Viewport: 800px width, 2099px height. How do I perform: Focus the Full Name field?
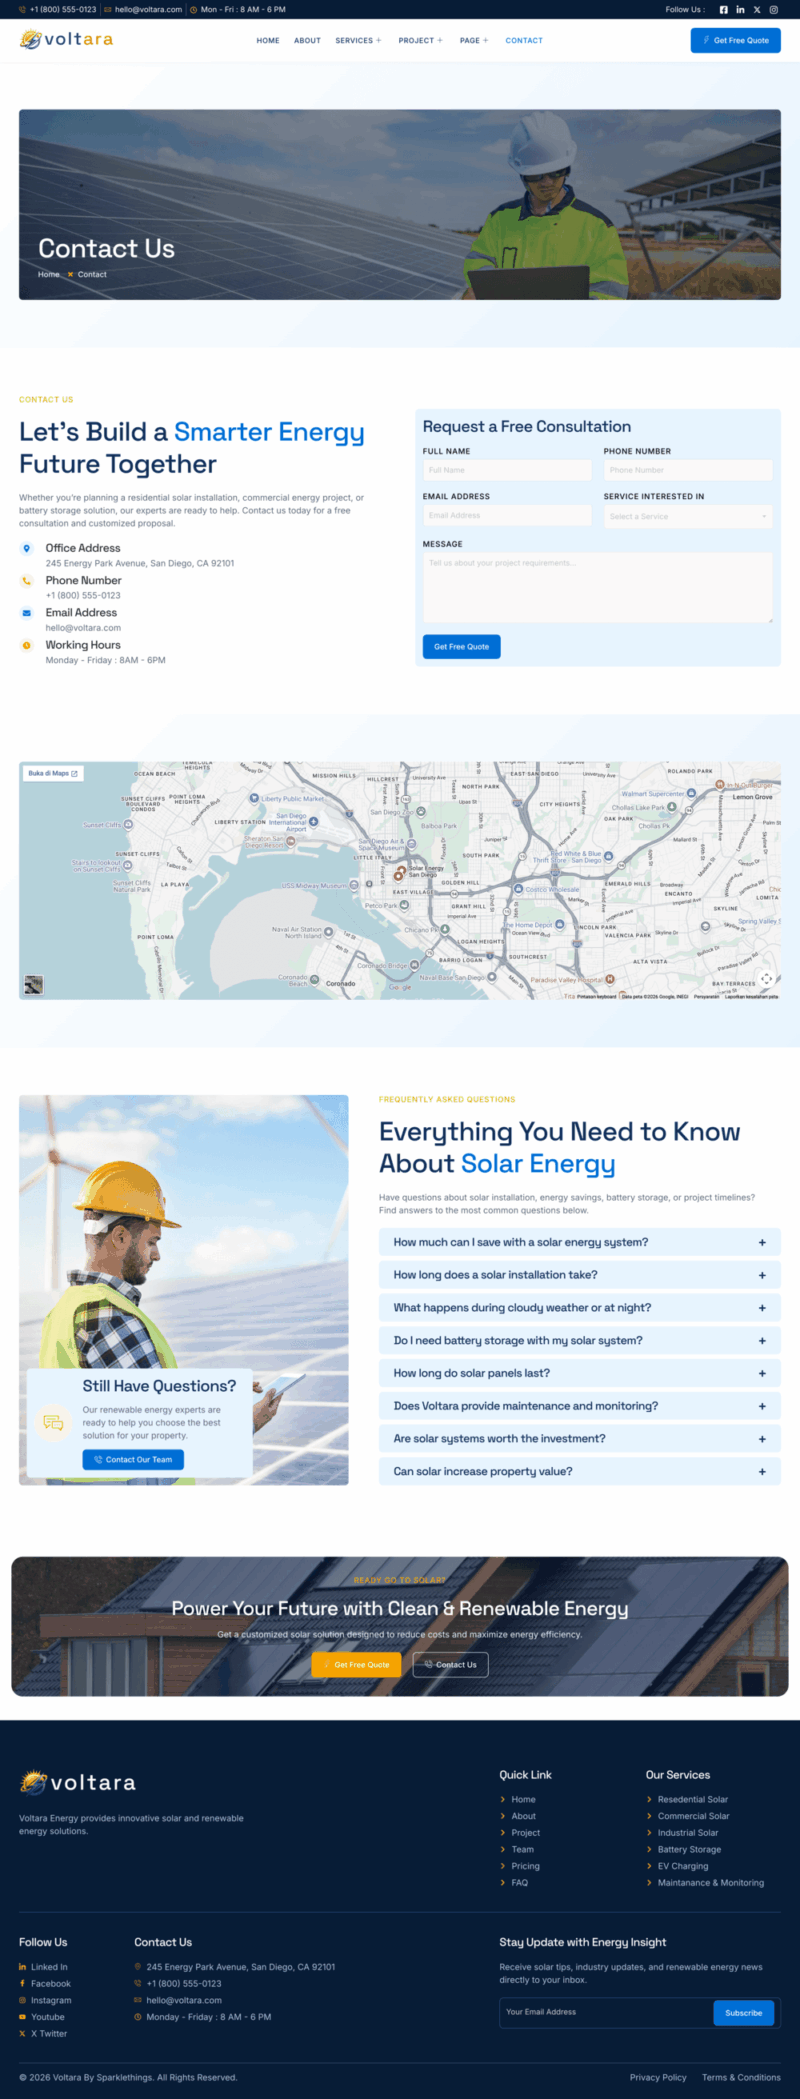pyautogui.click(x=507, y=470)
